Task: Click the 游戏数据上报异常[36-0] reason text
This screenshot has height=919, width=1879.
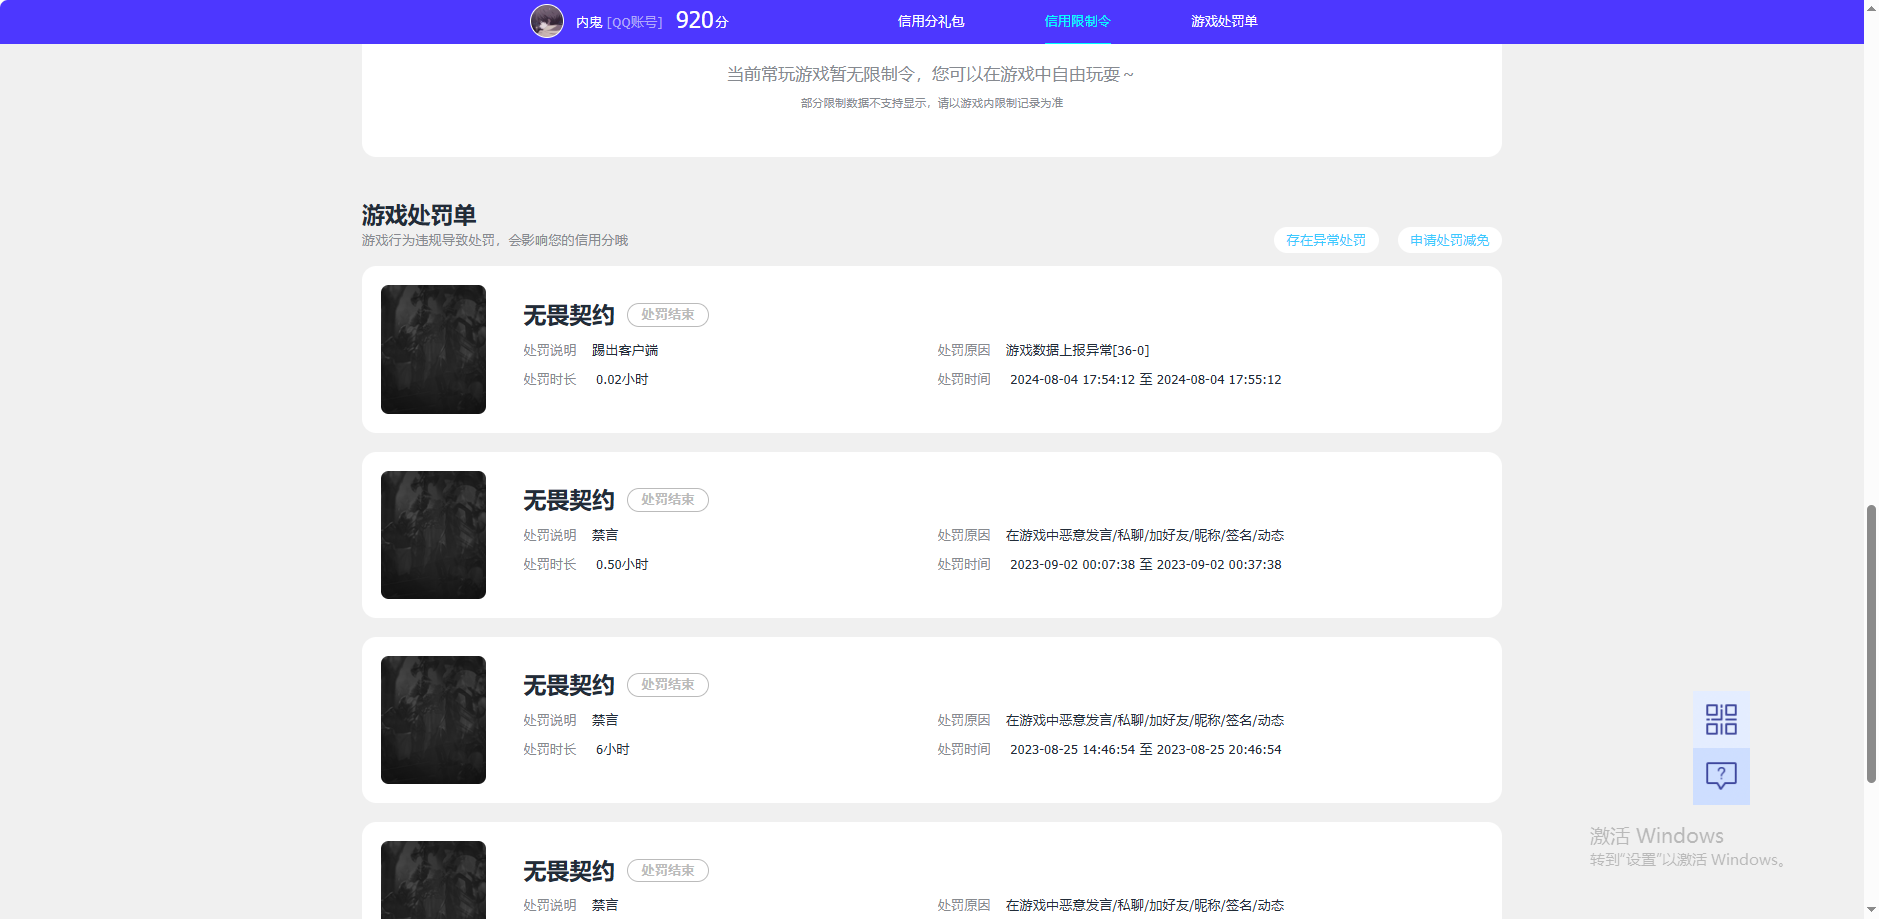Action: pos(1078,350)
